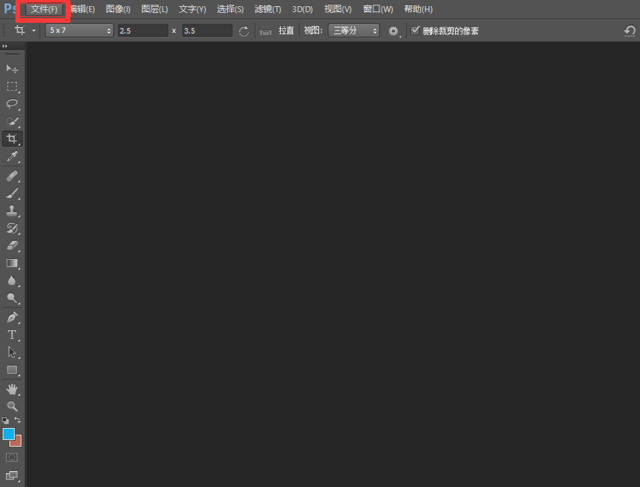Screen dimensions: 640x487
Task: Open the 帮助(H) menu
Action: point(418,9)
